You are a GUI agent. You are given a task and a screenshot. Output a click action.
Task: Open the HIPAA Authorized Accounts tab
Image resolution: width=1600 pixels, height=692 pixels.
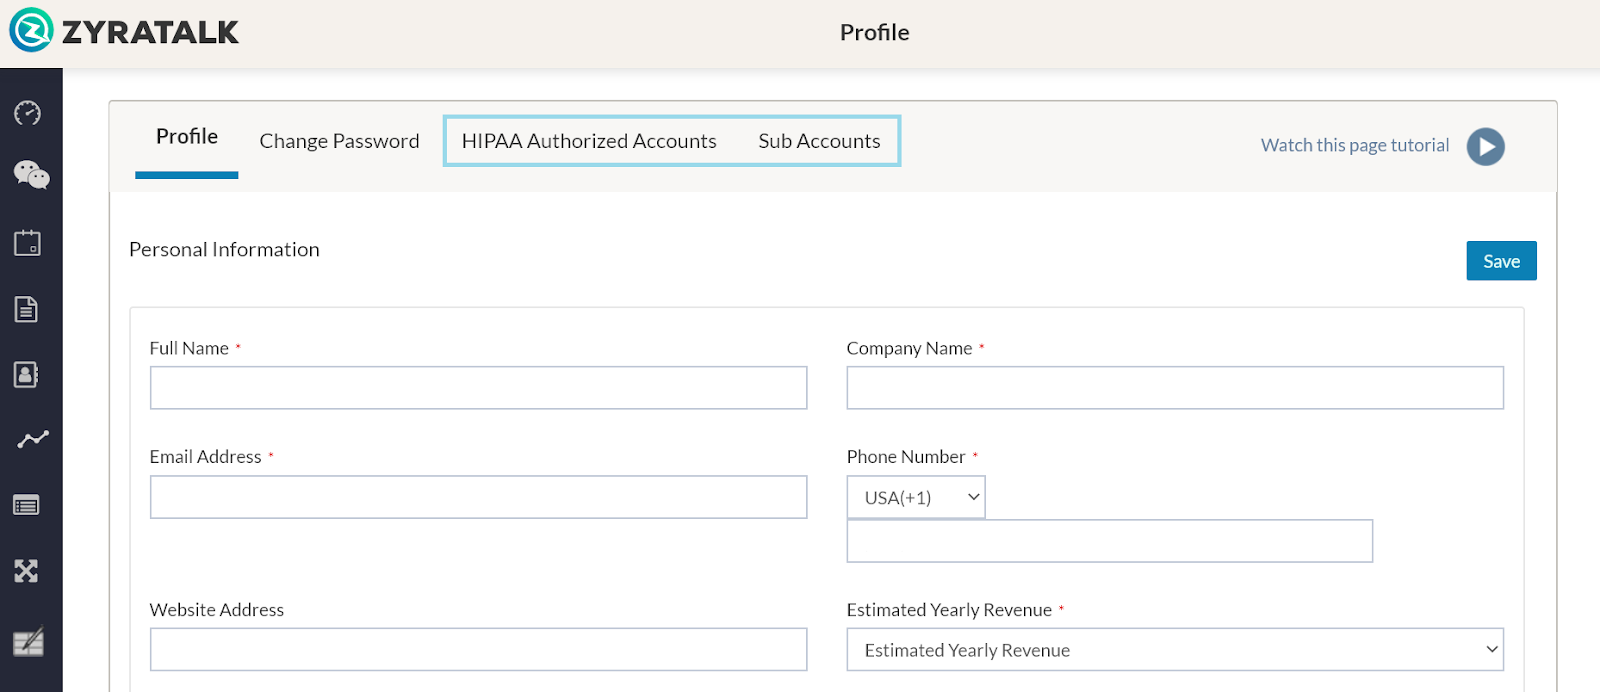[x=589, y=141]
